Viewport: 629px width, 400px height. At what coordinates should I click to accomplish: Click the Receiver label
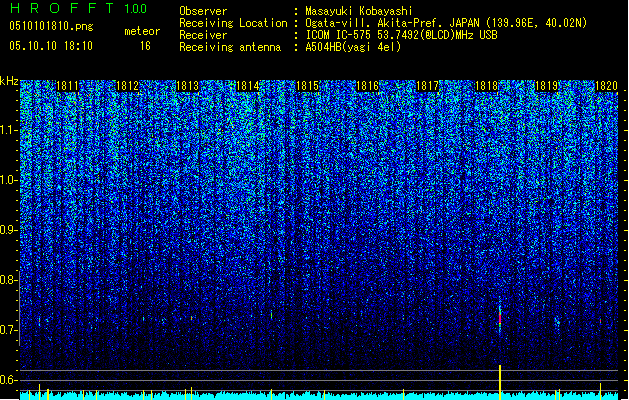[x=203, y=35]
